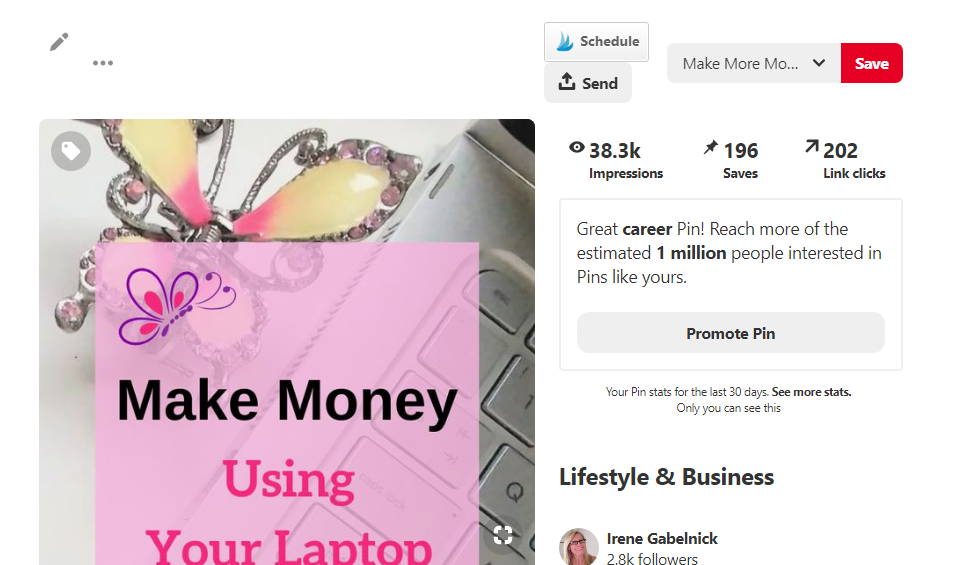The image size is (972, 565).
Task: Open the Irene Gabelnick profile name link
Action: click(x=662, y=538)
